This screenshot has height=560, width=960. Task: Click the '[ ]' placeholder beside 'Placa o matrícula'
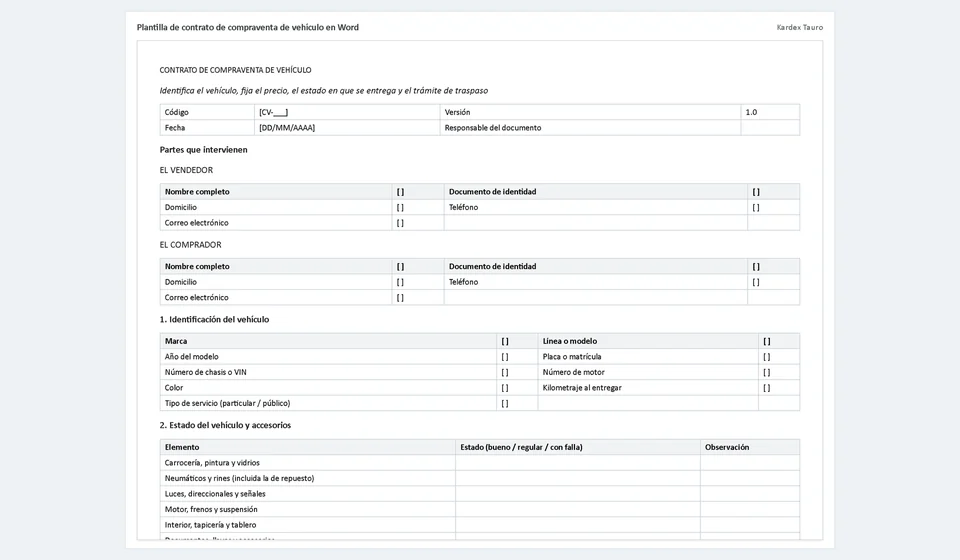[767, 357]
